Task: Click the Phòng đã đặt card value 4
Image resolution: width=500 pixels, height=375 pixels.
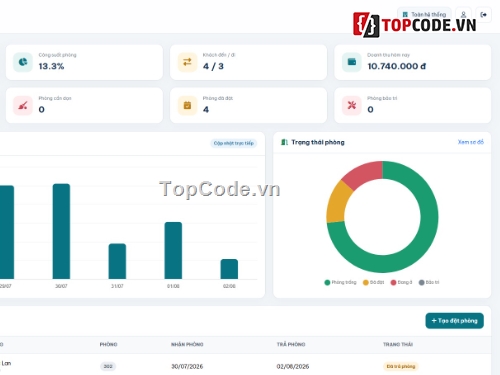Action: tap(206, 109)
